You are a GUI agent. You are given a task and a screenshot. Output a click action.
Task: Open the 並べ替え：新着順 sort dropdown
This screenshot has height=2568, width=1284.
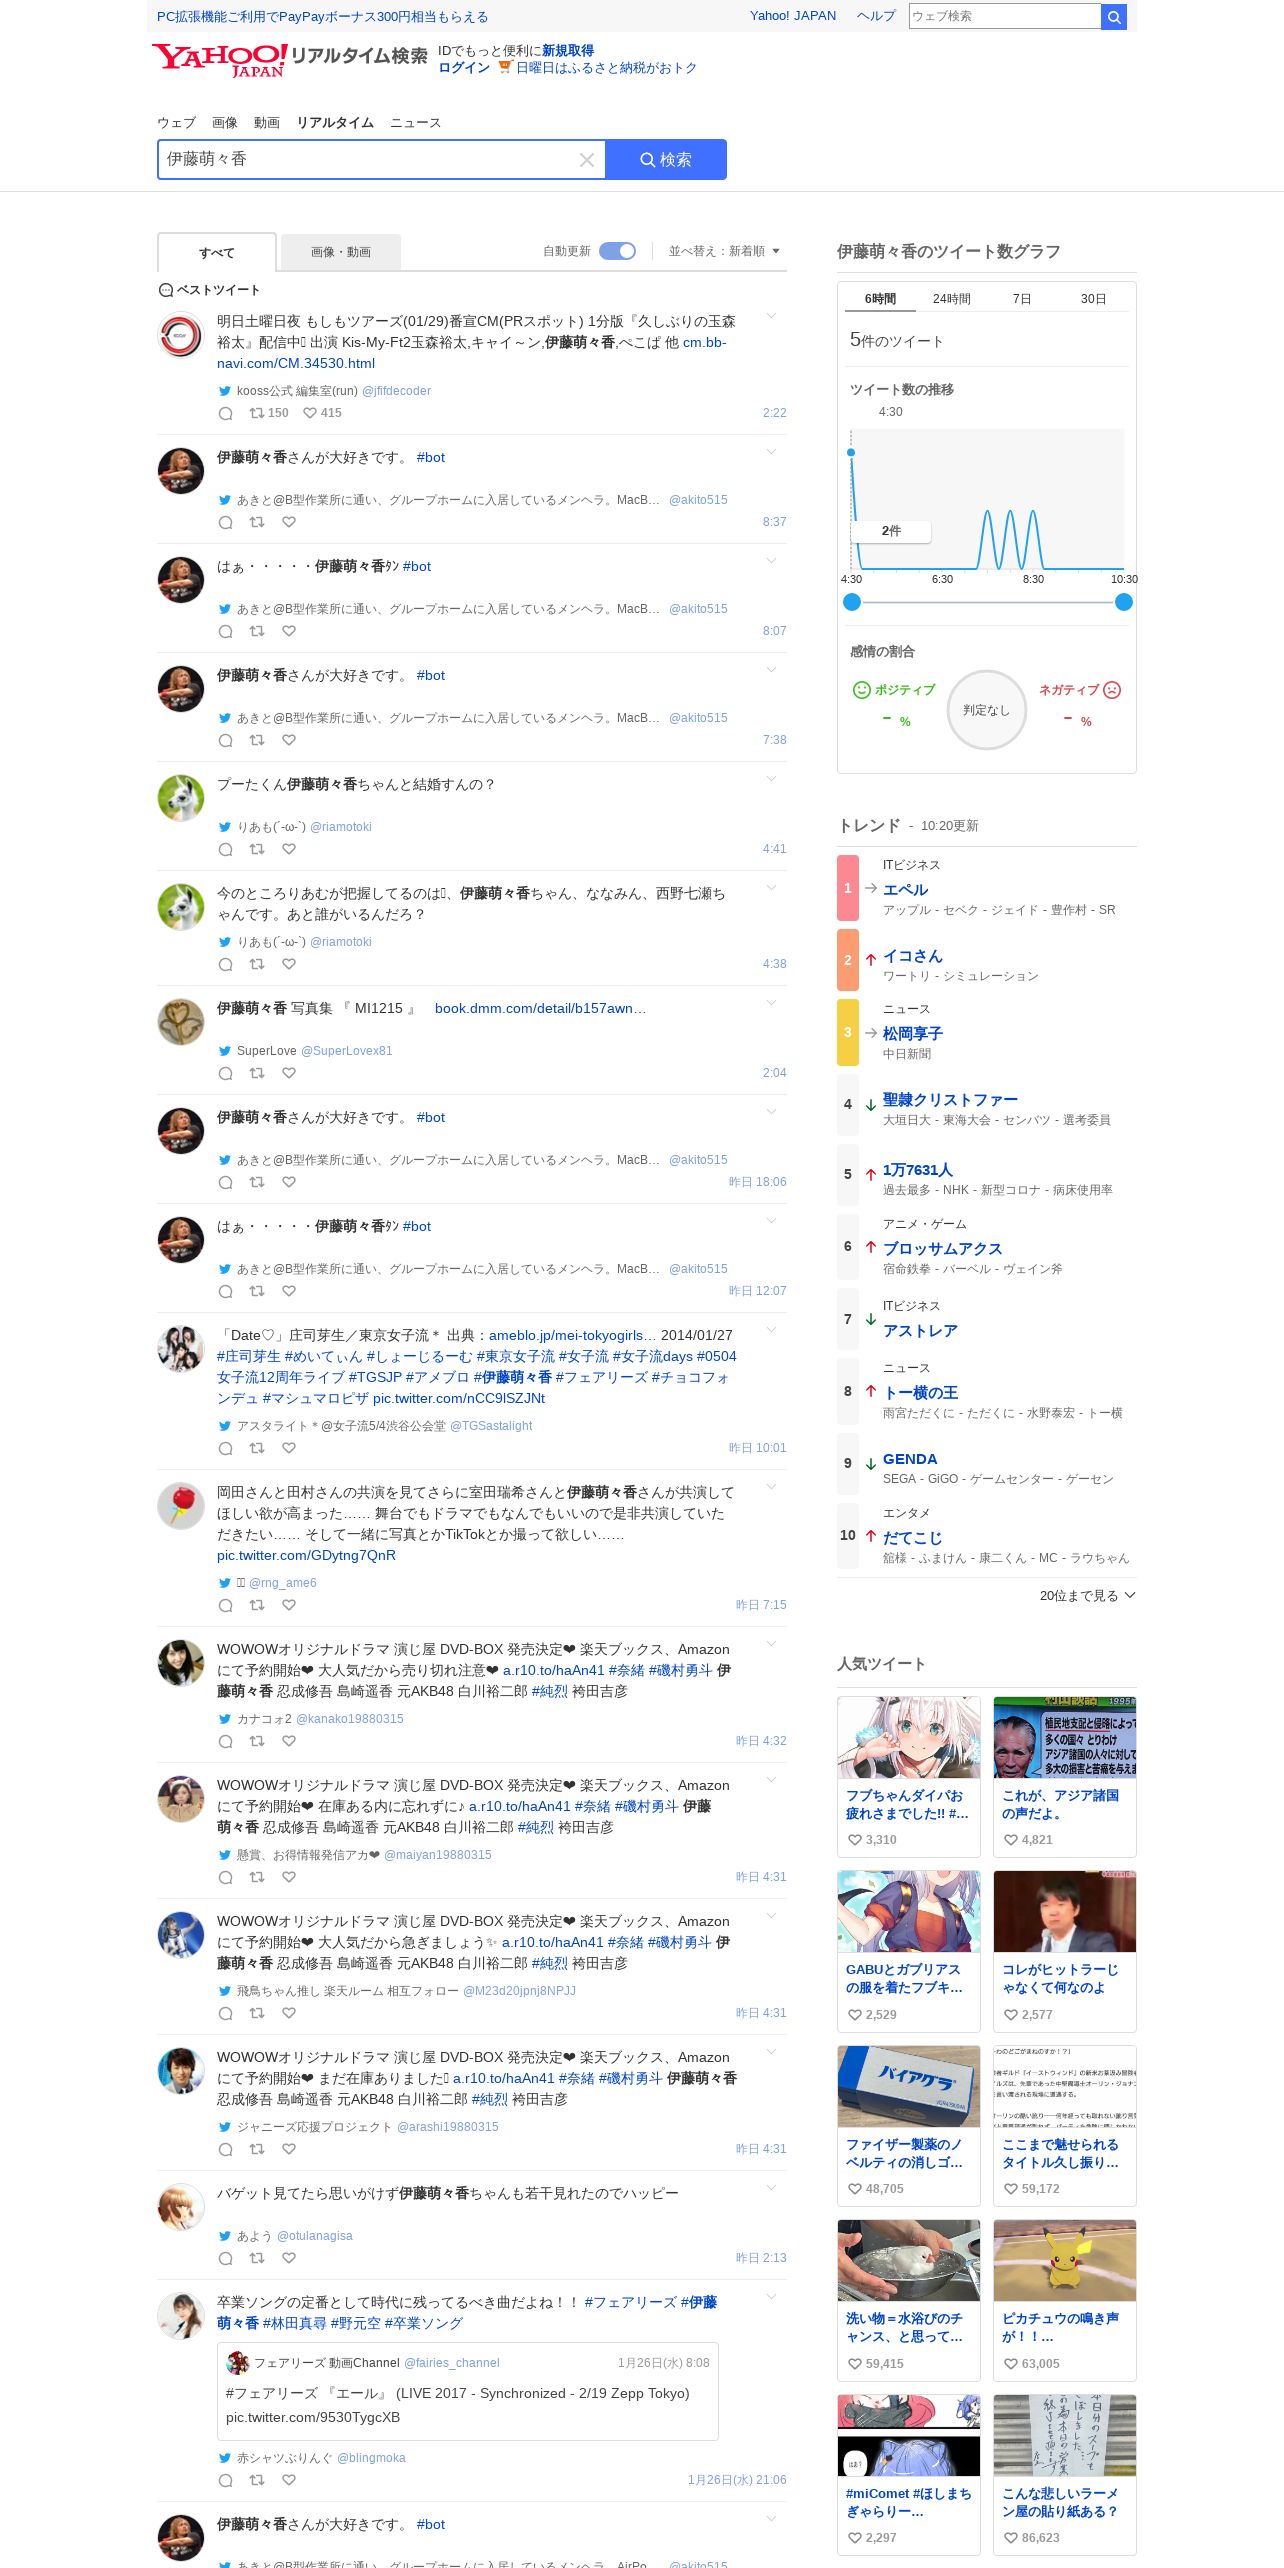coord(724,251)
